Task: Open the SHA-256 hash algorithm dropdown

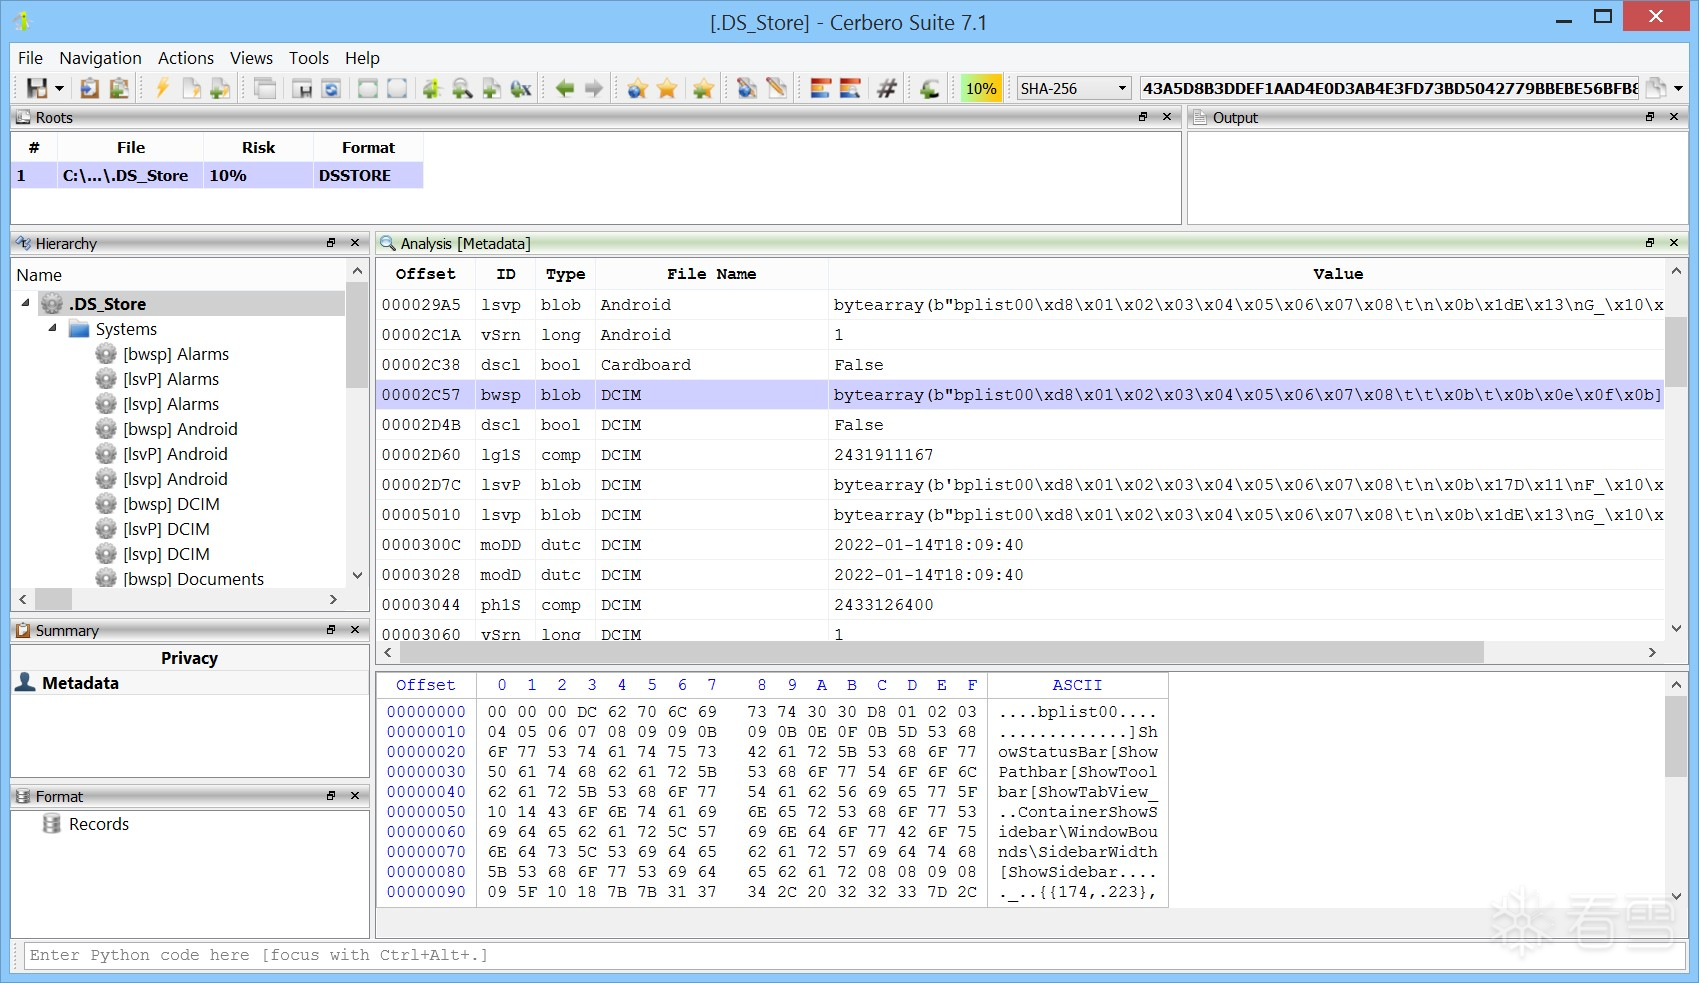Action: (x=1122, y=89)
